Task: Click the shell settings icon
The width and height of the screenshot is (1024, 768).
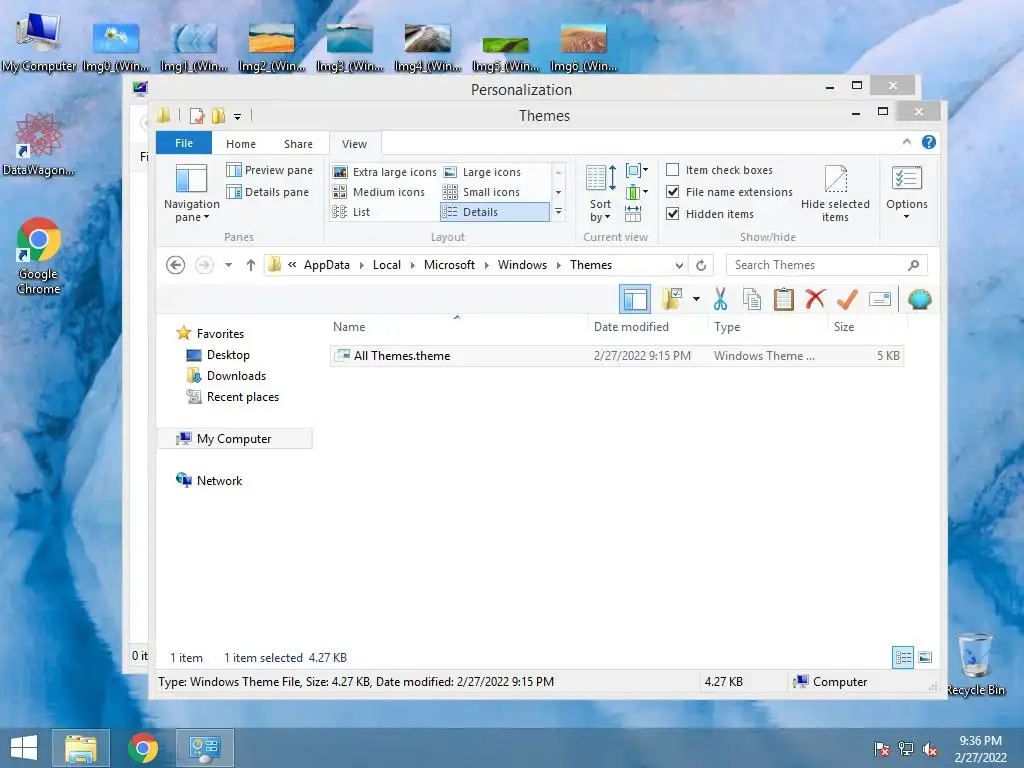Action: point(920,299)
